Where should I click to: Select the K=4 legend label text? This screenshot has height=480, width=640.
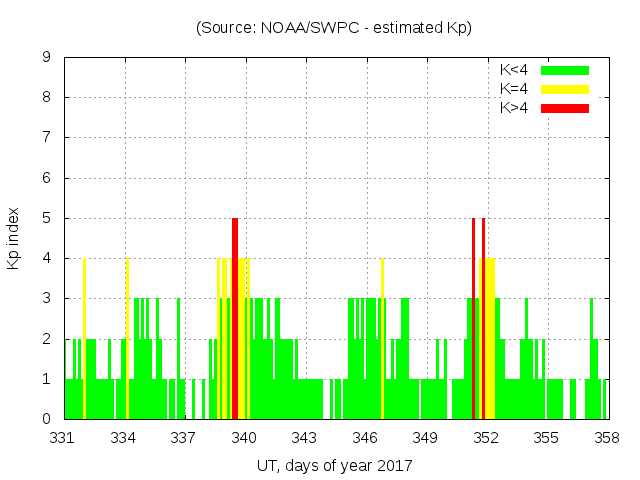tap(514, 89)
